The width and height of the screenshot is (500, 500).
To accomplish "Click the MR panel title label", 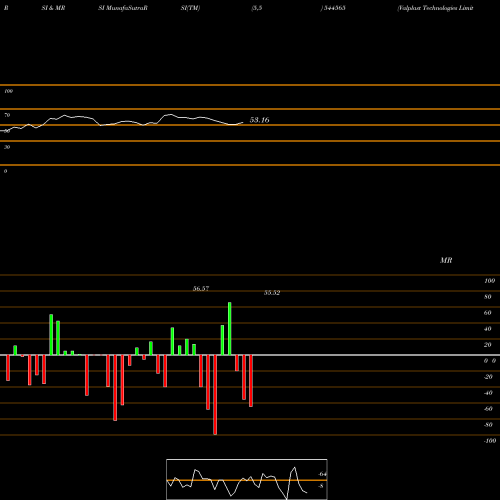I will pyautogui.click(x=446, y=260).
